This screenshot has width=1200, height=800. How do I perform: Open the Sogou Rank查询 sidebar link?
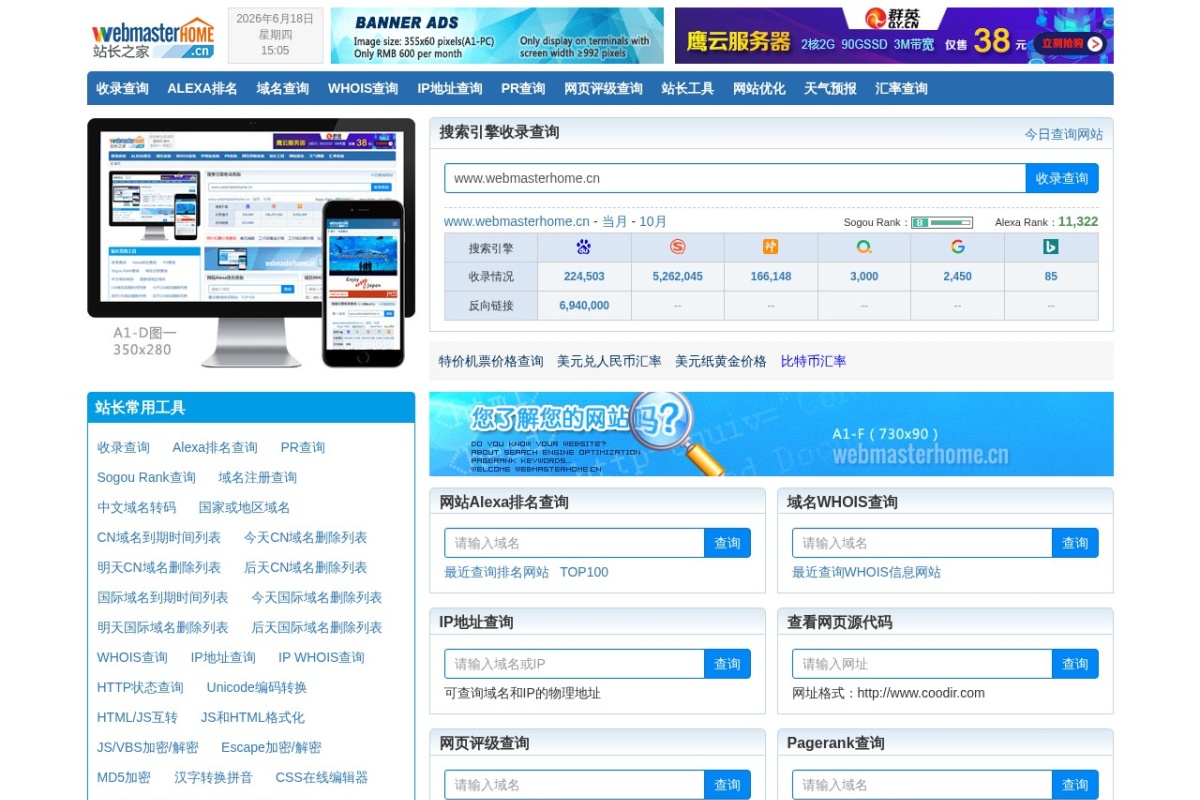coord(146,477)
